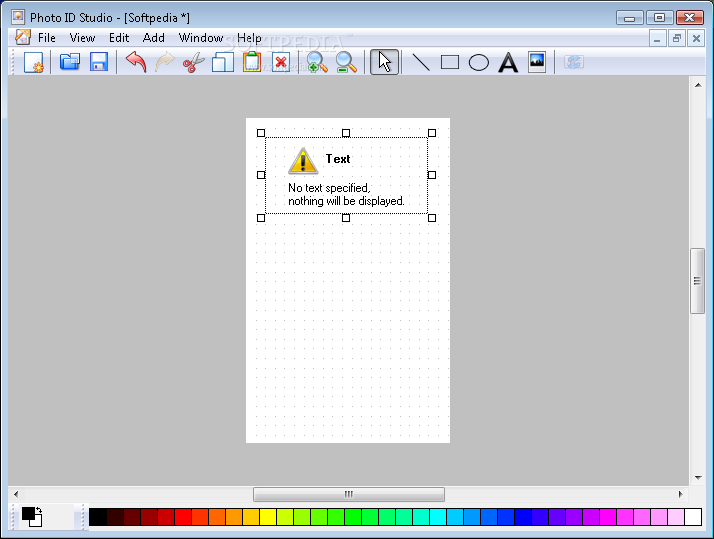Select the Add Image tool icon
The image size is (714, 539).
click(x=537, y=62)
